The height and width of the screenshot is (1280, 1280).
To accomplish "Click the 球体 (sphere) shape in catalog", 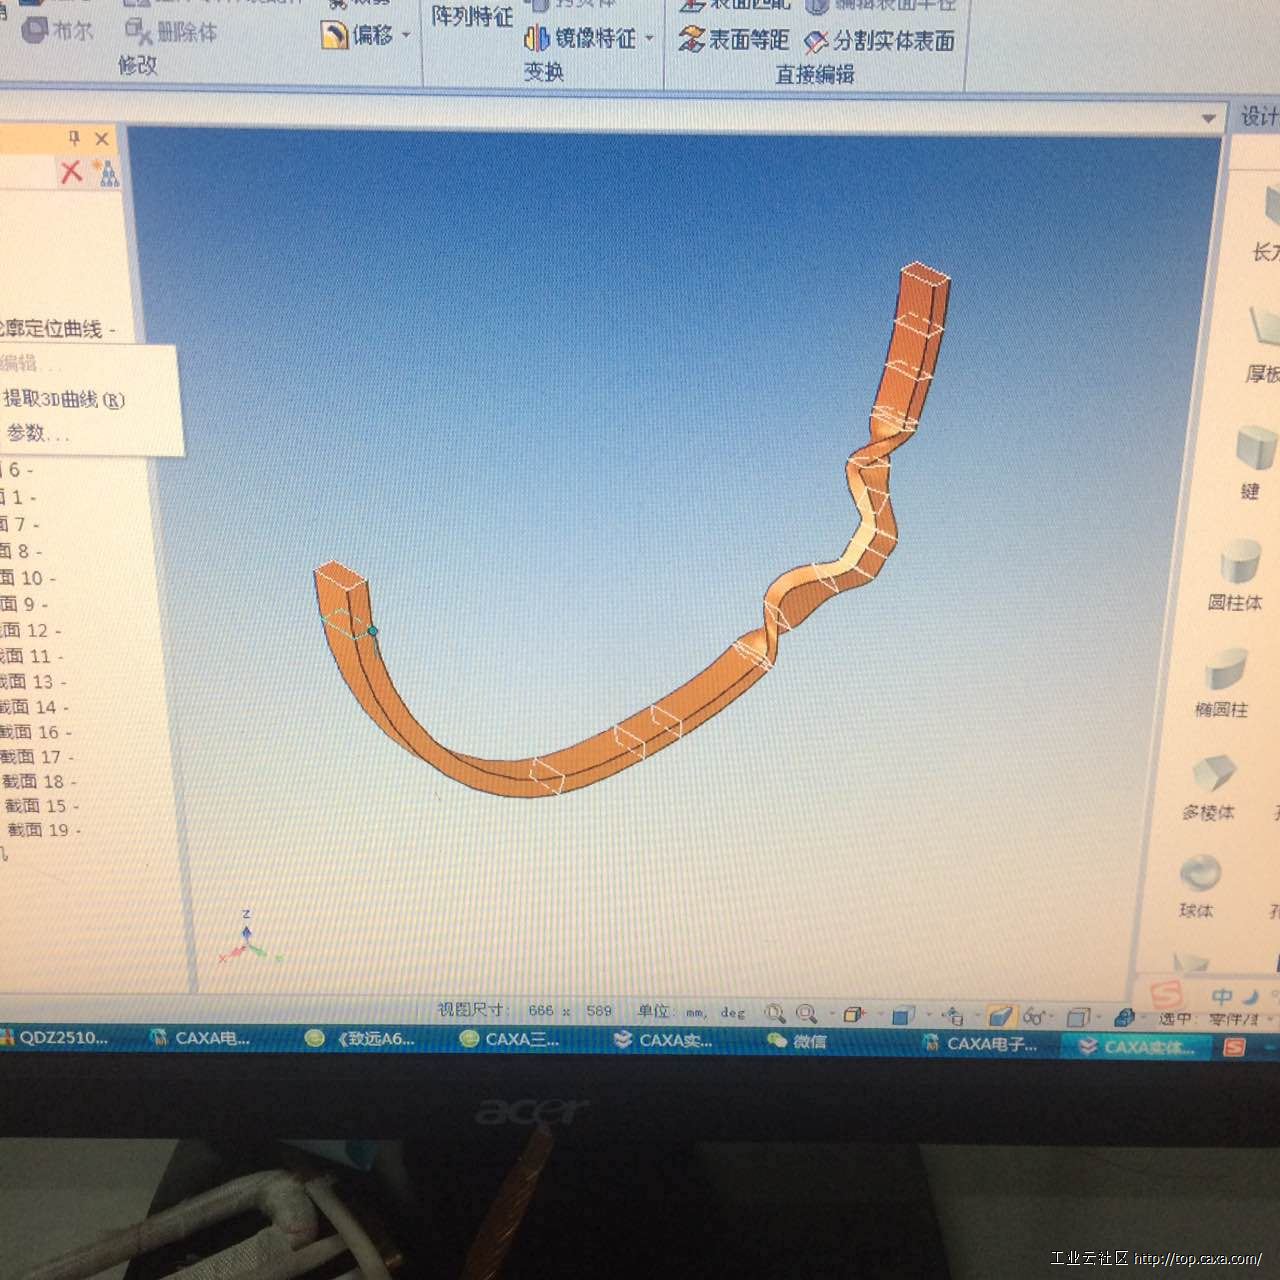I will (1198, 886).
